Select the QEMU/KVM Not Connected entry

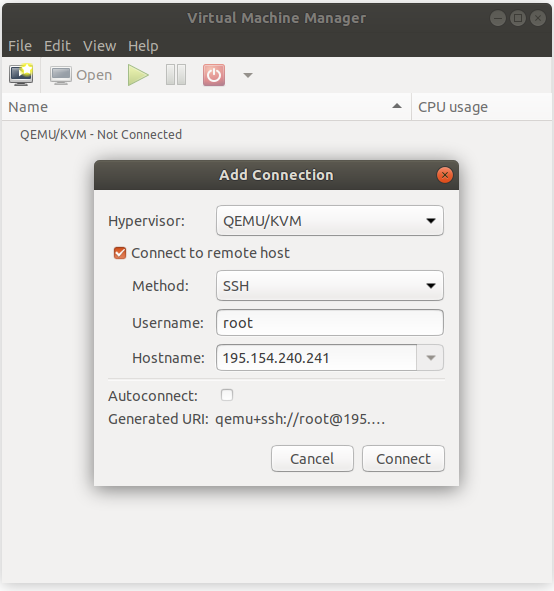[x=101, y=135]
